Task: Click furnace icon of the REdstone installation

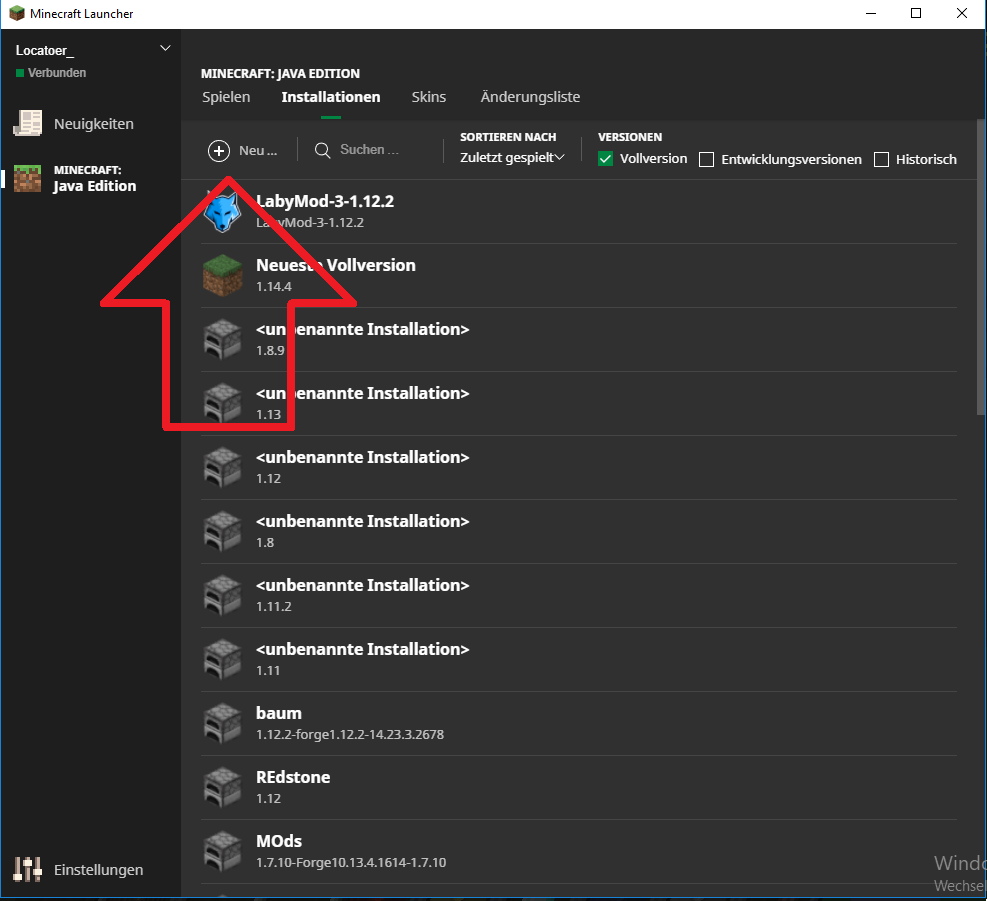Action: [222, 787]
